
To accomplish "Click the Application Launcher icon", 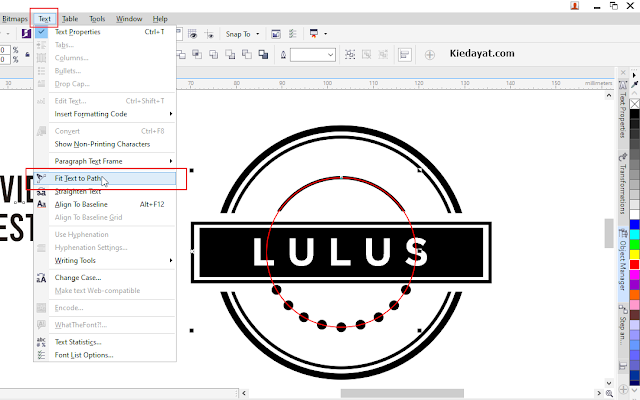I will click(314, 34).
